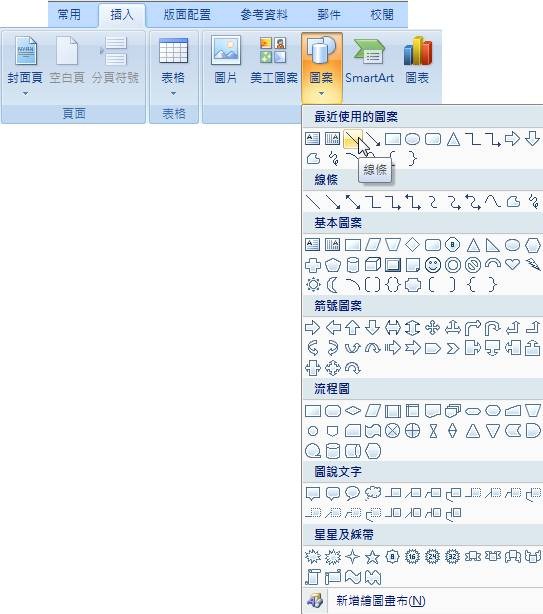
Task: Insert a chart with 圖表 button
Action: [x=417, y=61]
